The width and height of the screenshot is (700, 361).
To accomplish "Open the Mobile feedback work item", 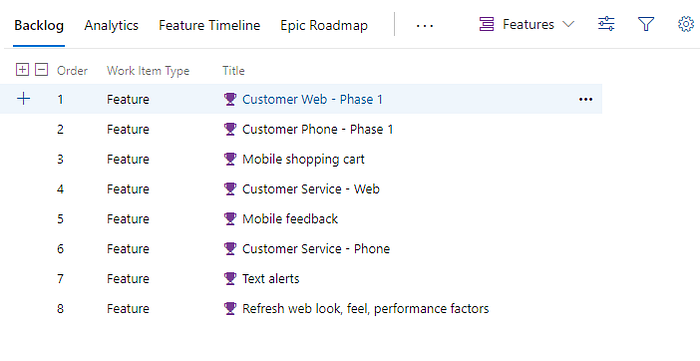I will 290,219.
